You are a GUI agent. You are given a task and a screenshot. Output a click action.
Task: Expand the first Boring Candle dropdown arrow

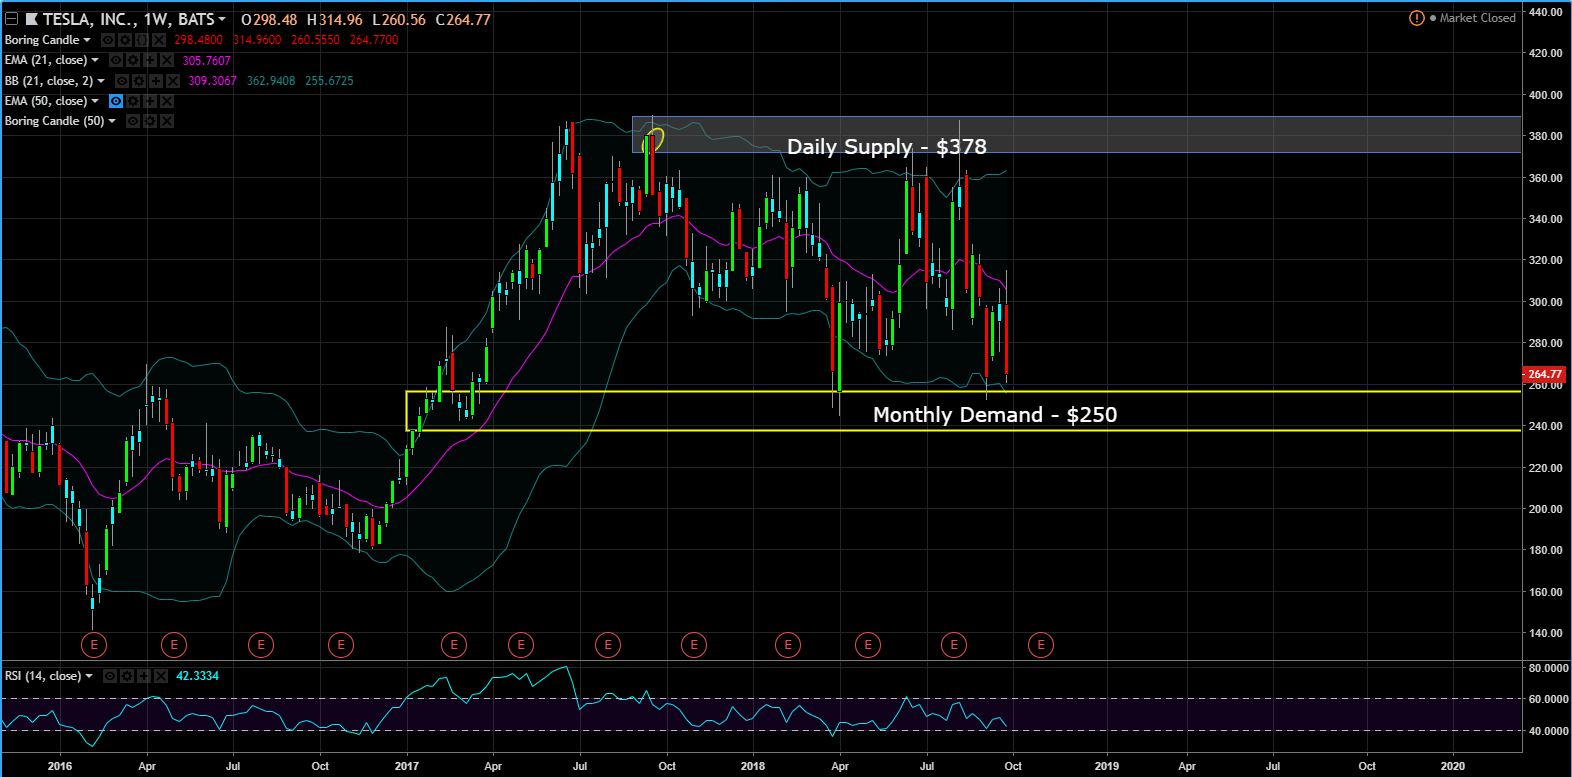pyautogui.click(x=87, y=40)
